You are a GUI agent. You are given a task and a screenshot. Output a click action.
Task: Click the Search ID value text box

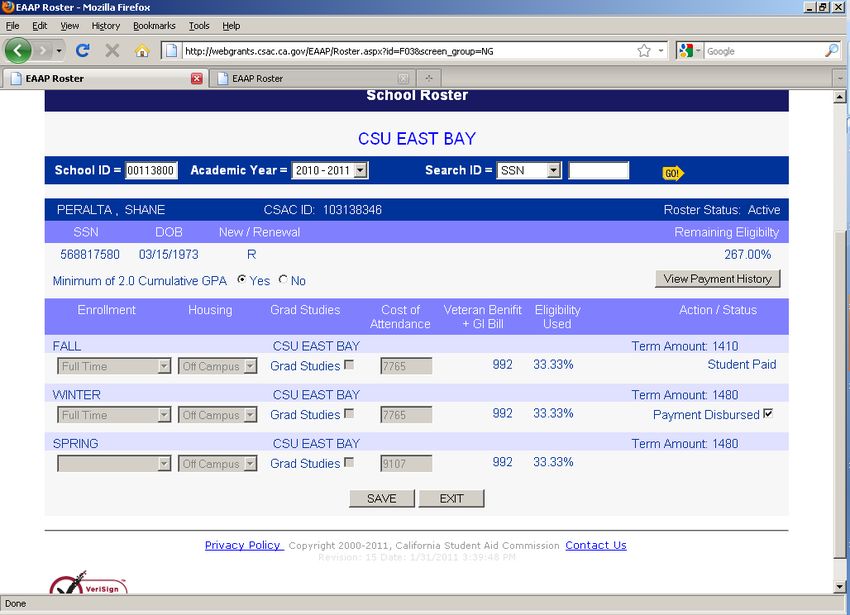[598, 170]
